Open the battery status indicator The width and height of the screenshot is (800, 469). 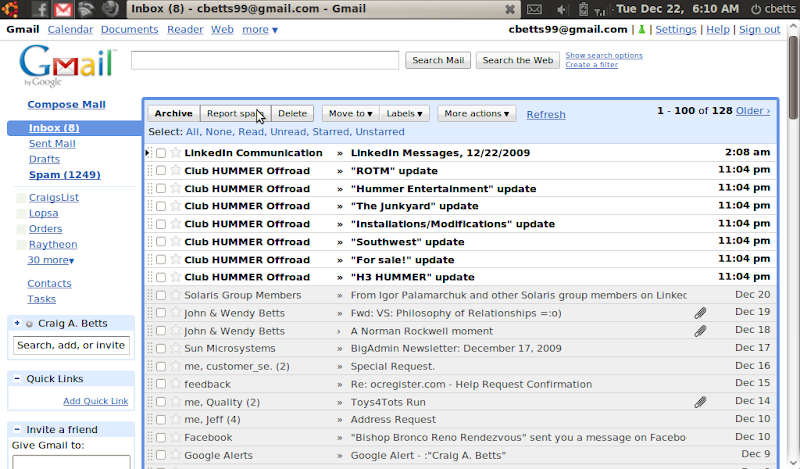tap(584, 9)
